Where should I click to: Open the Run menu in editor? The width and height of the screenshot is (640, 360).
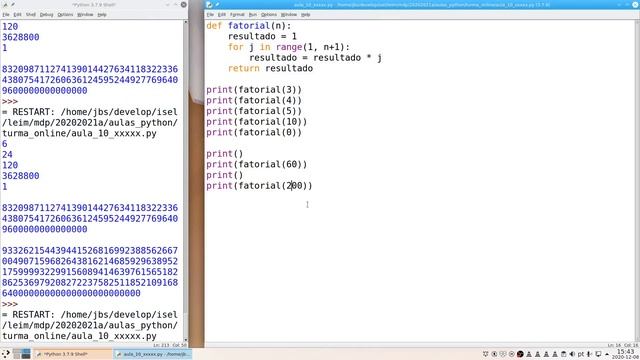pos(253,14)
